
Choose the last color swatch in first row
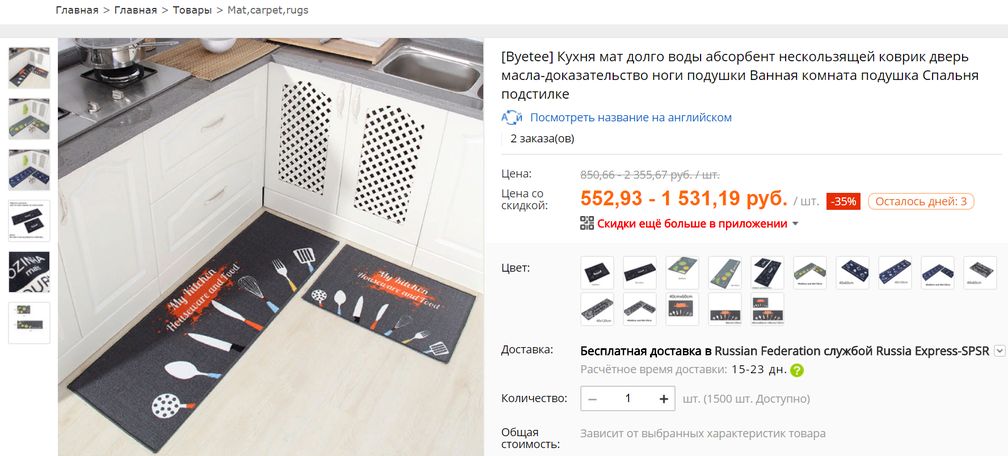980,273
